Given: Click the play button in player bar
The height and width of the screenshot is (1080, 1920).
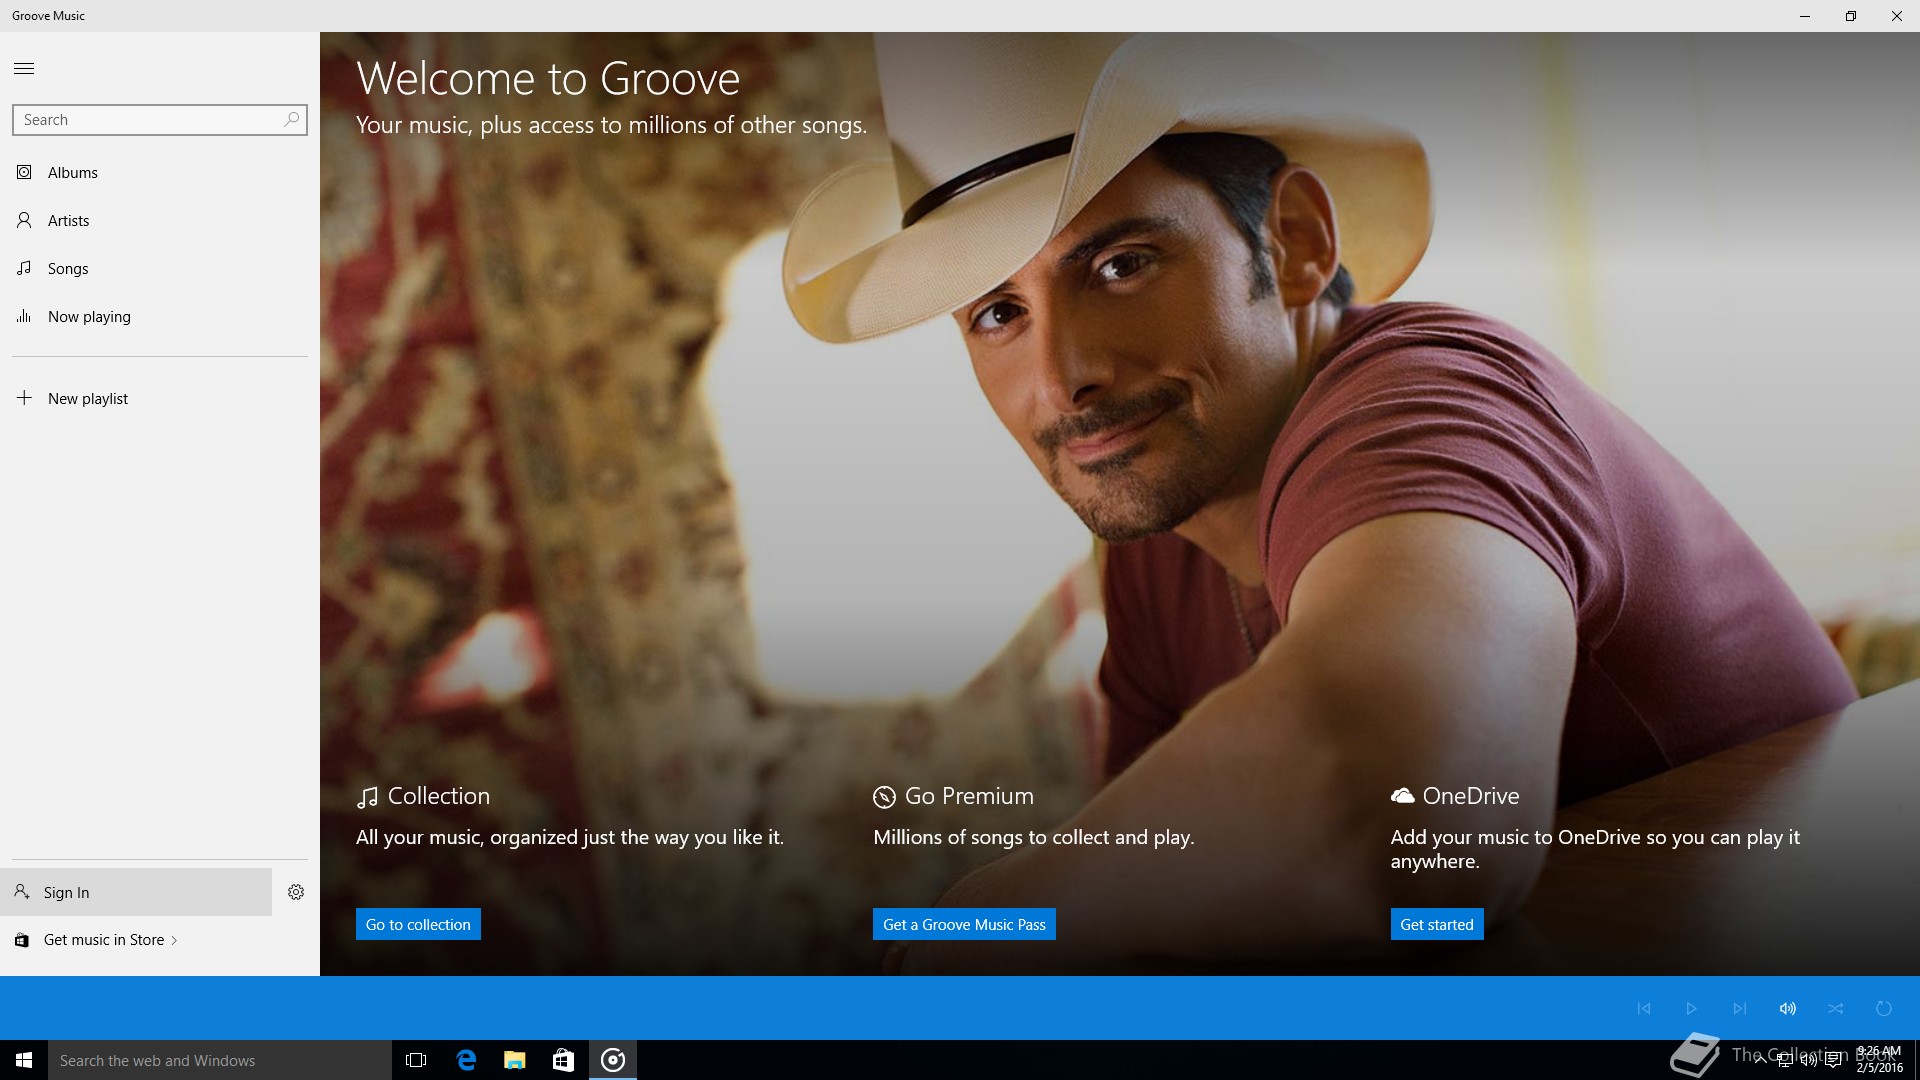Looking at the screenshot, I should [1691, 1008].
